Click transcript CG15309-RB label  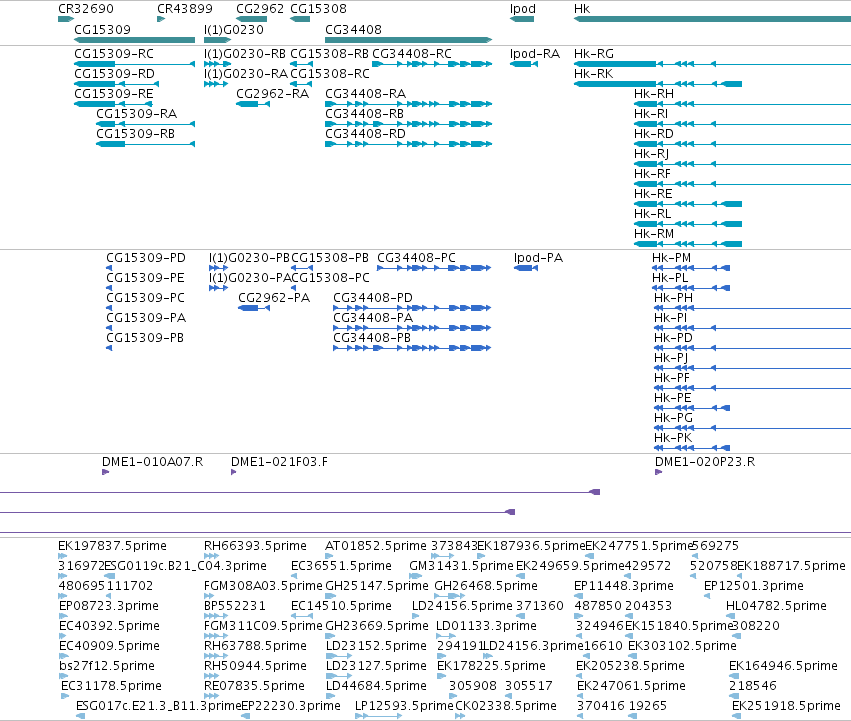click(136, 134)
